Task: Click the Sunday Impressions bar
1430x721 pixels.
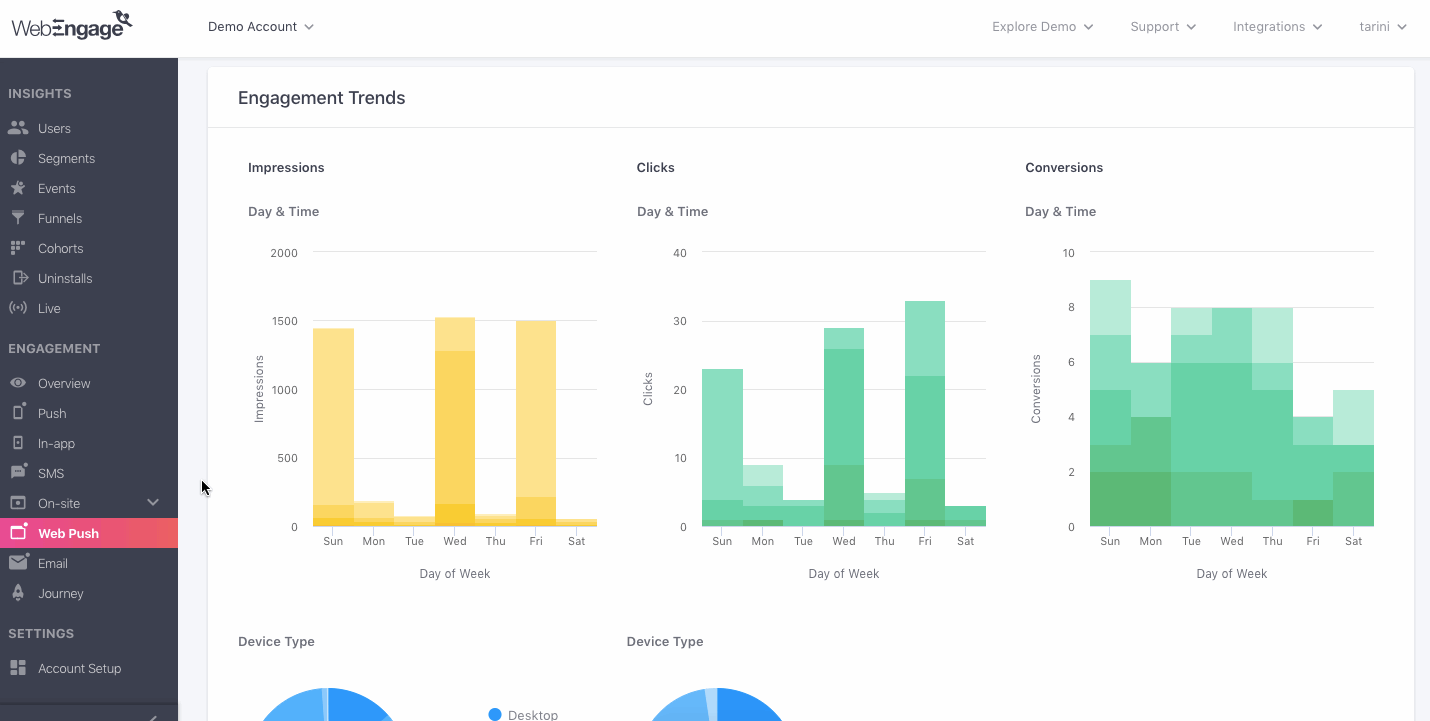Action: [x=333, y=427]
